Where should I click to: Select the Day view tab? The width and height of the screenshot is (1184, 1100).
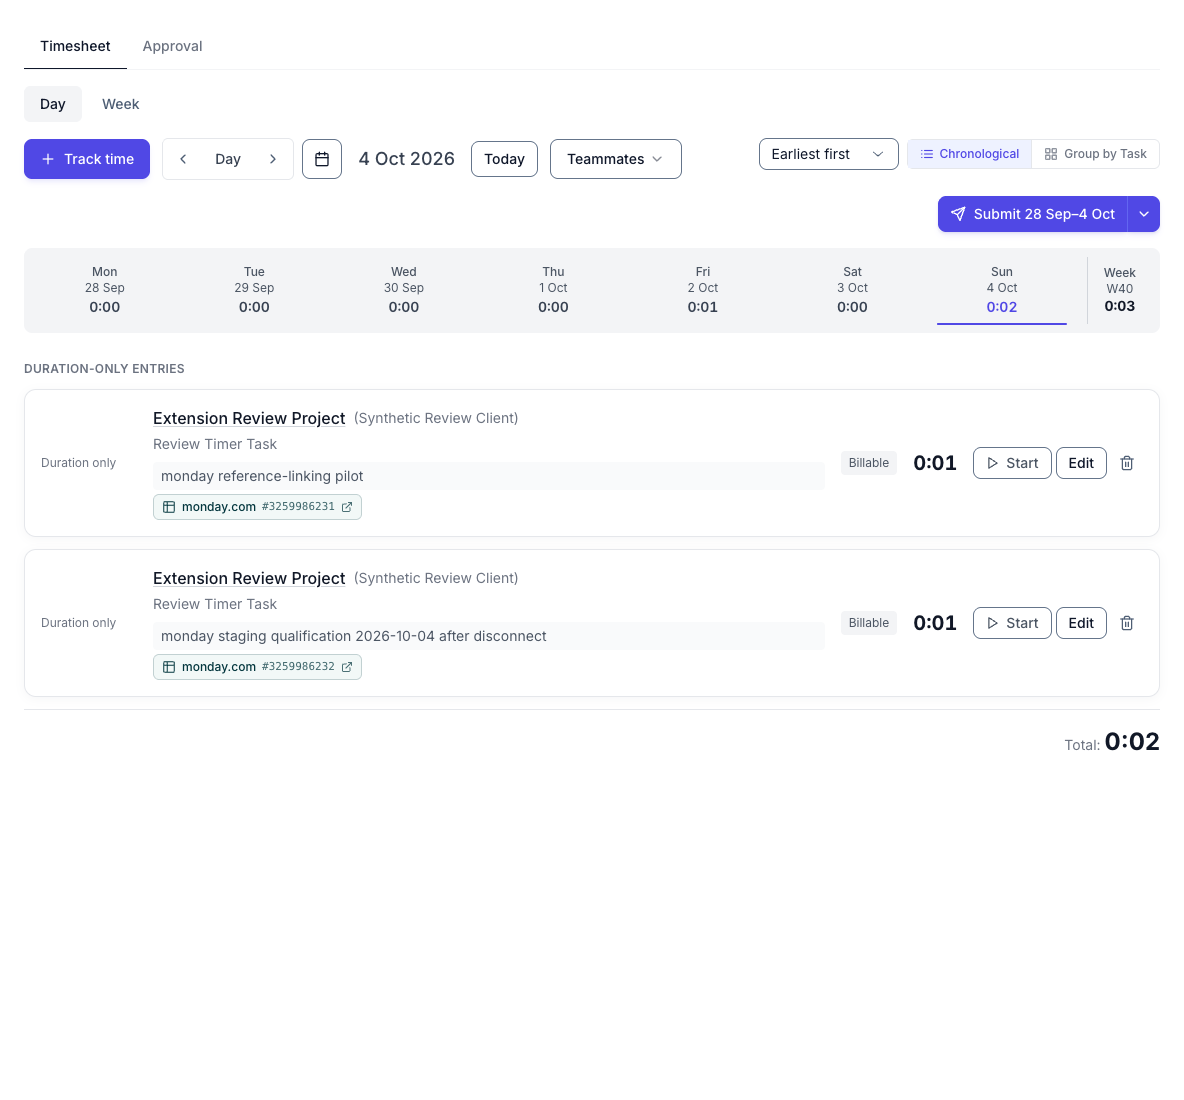click(x=53, y=104)
